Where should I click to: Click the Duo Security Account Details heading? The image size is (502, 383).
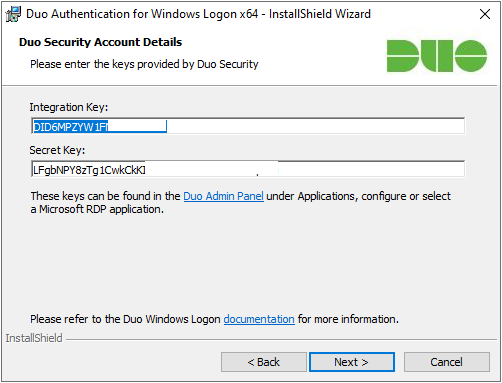[x=100, y=42]
